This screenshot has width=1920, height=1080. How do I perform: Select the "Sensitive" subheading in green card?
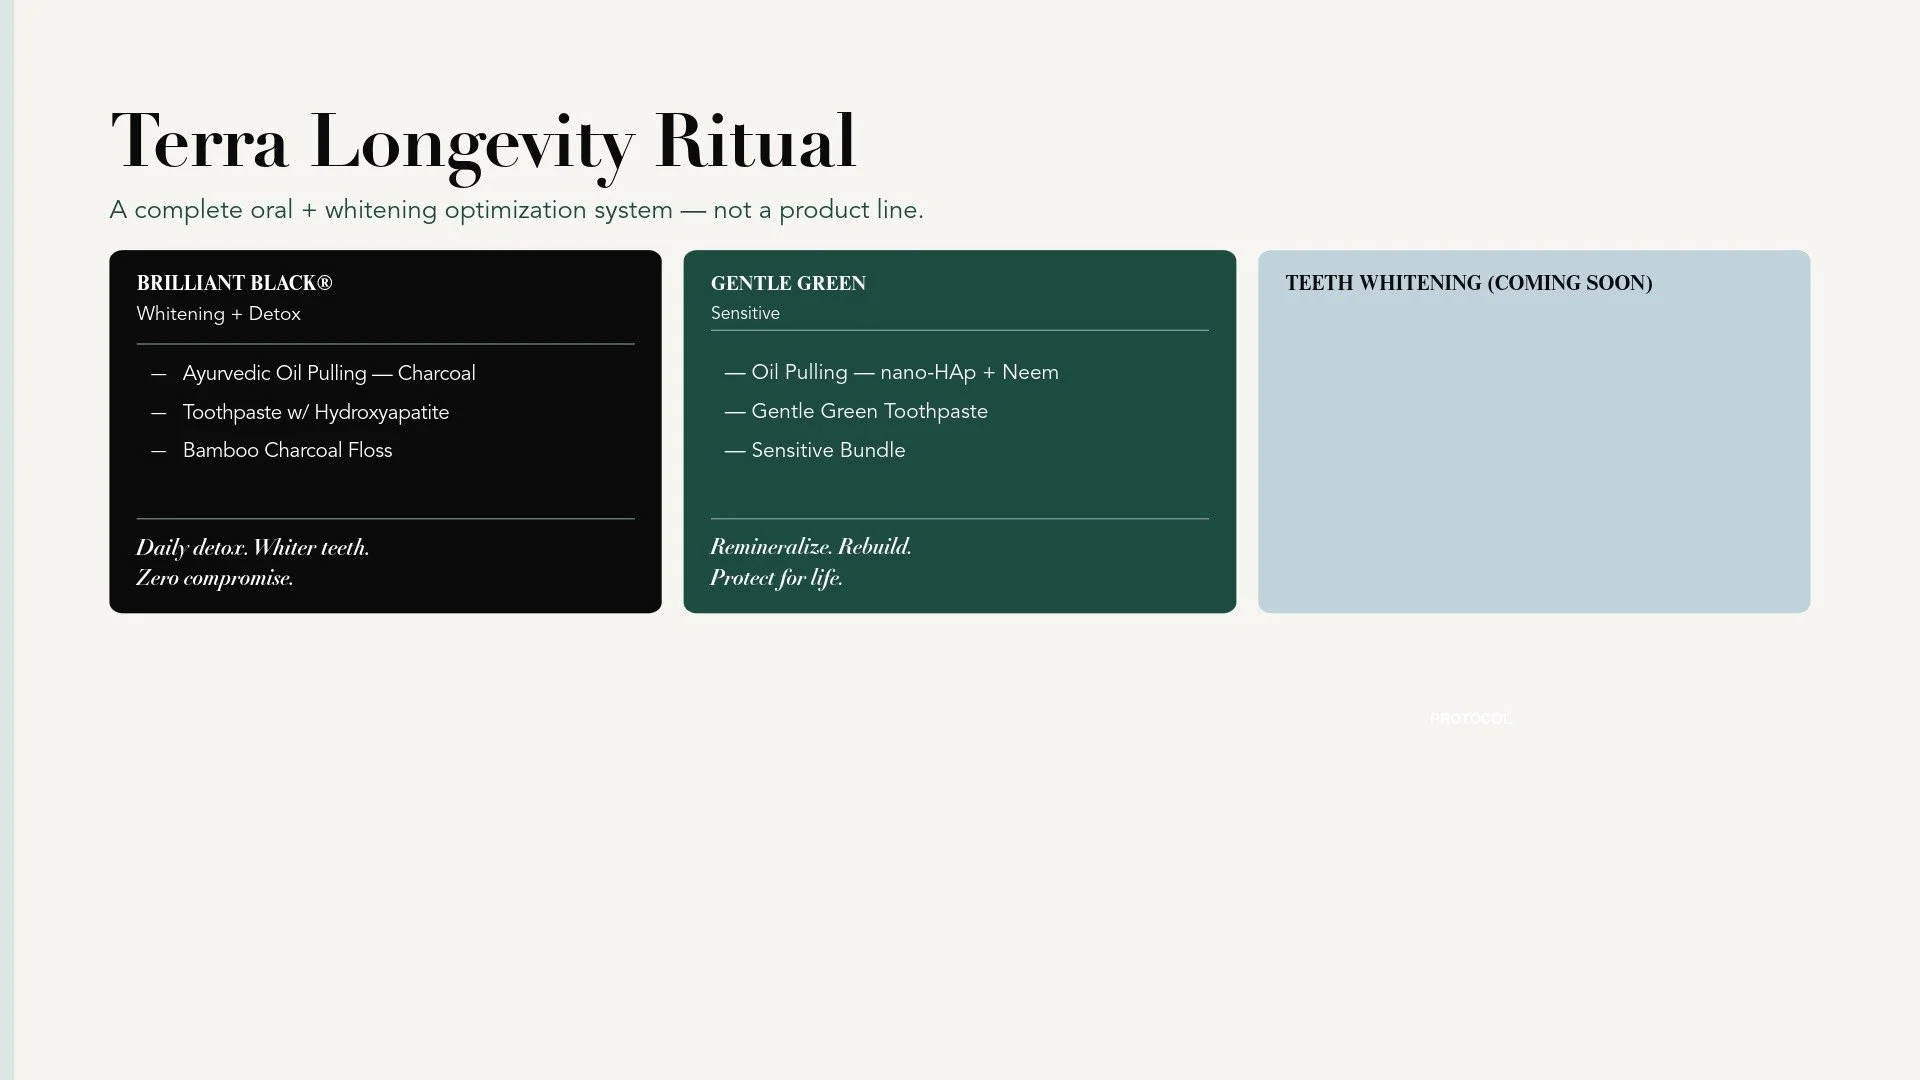[745, 313]
